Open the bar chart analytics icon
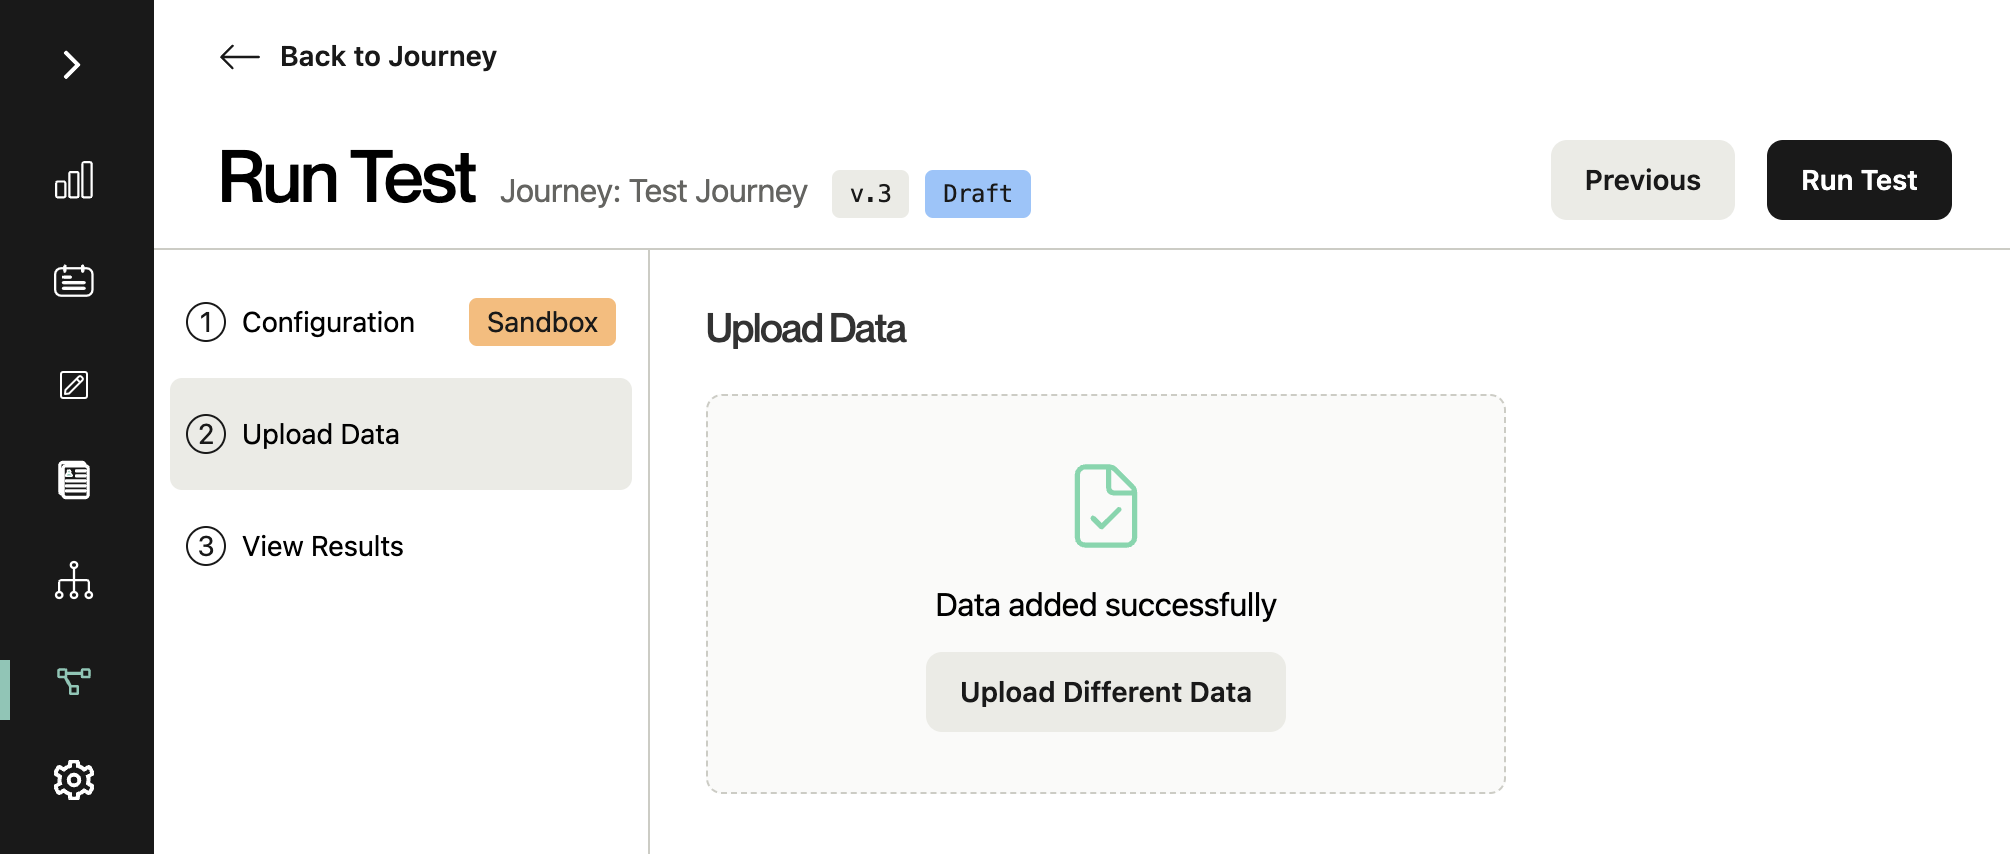Viewport: 2010px width, 854px height. point(74,180)
